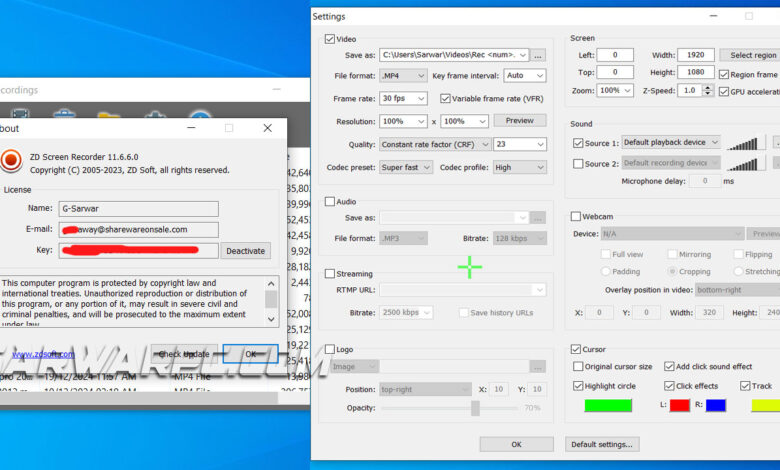Click the Default settings... button
This screenshot has width=780, height=470.
602,444
